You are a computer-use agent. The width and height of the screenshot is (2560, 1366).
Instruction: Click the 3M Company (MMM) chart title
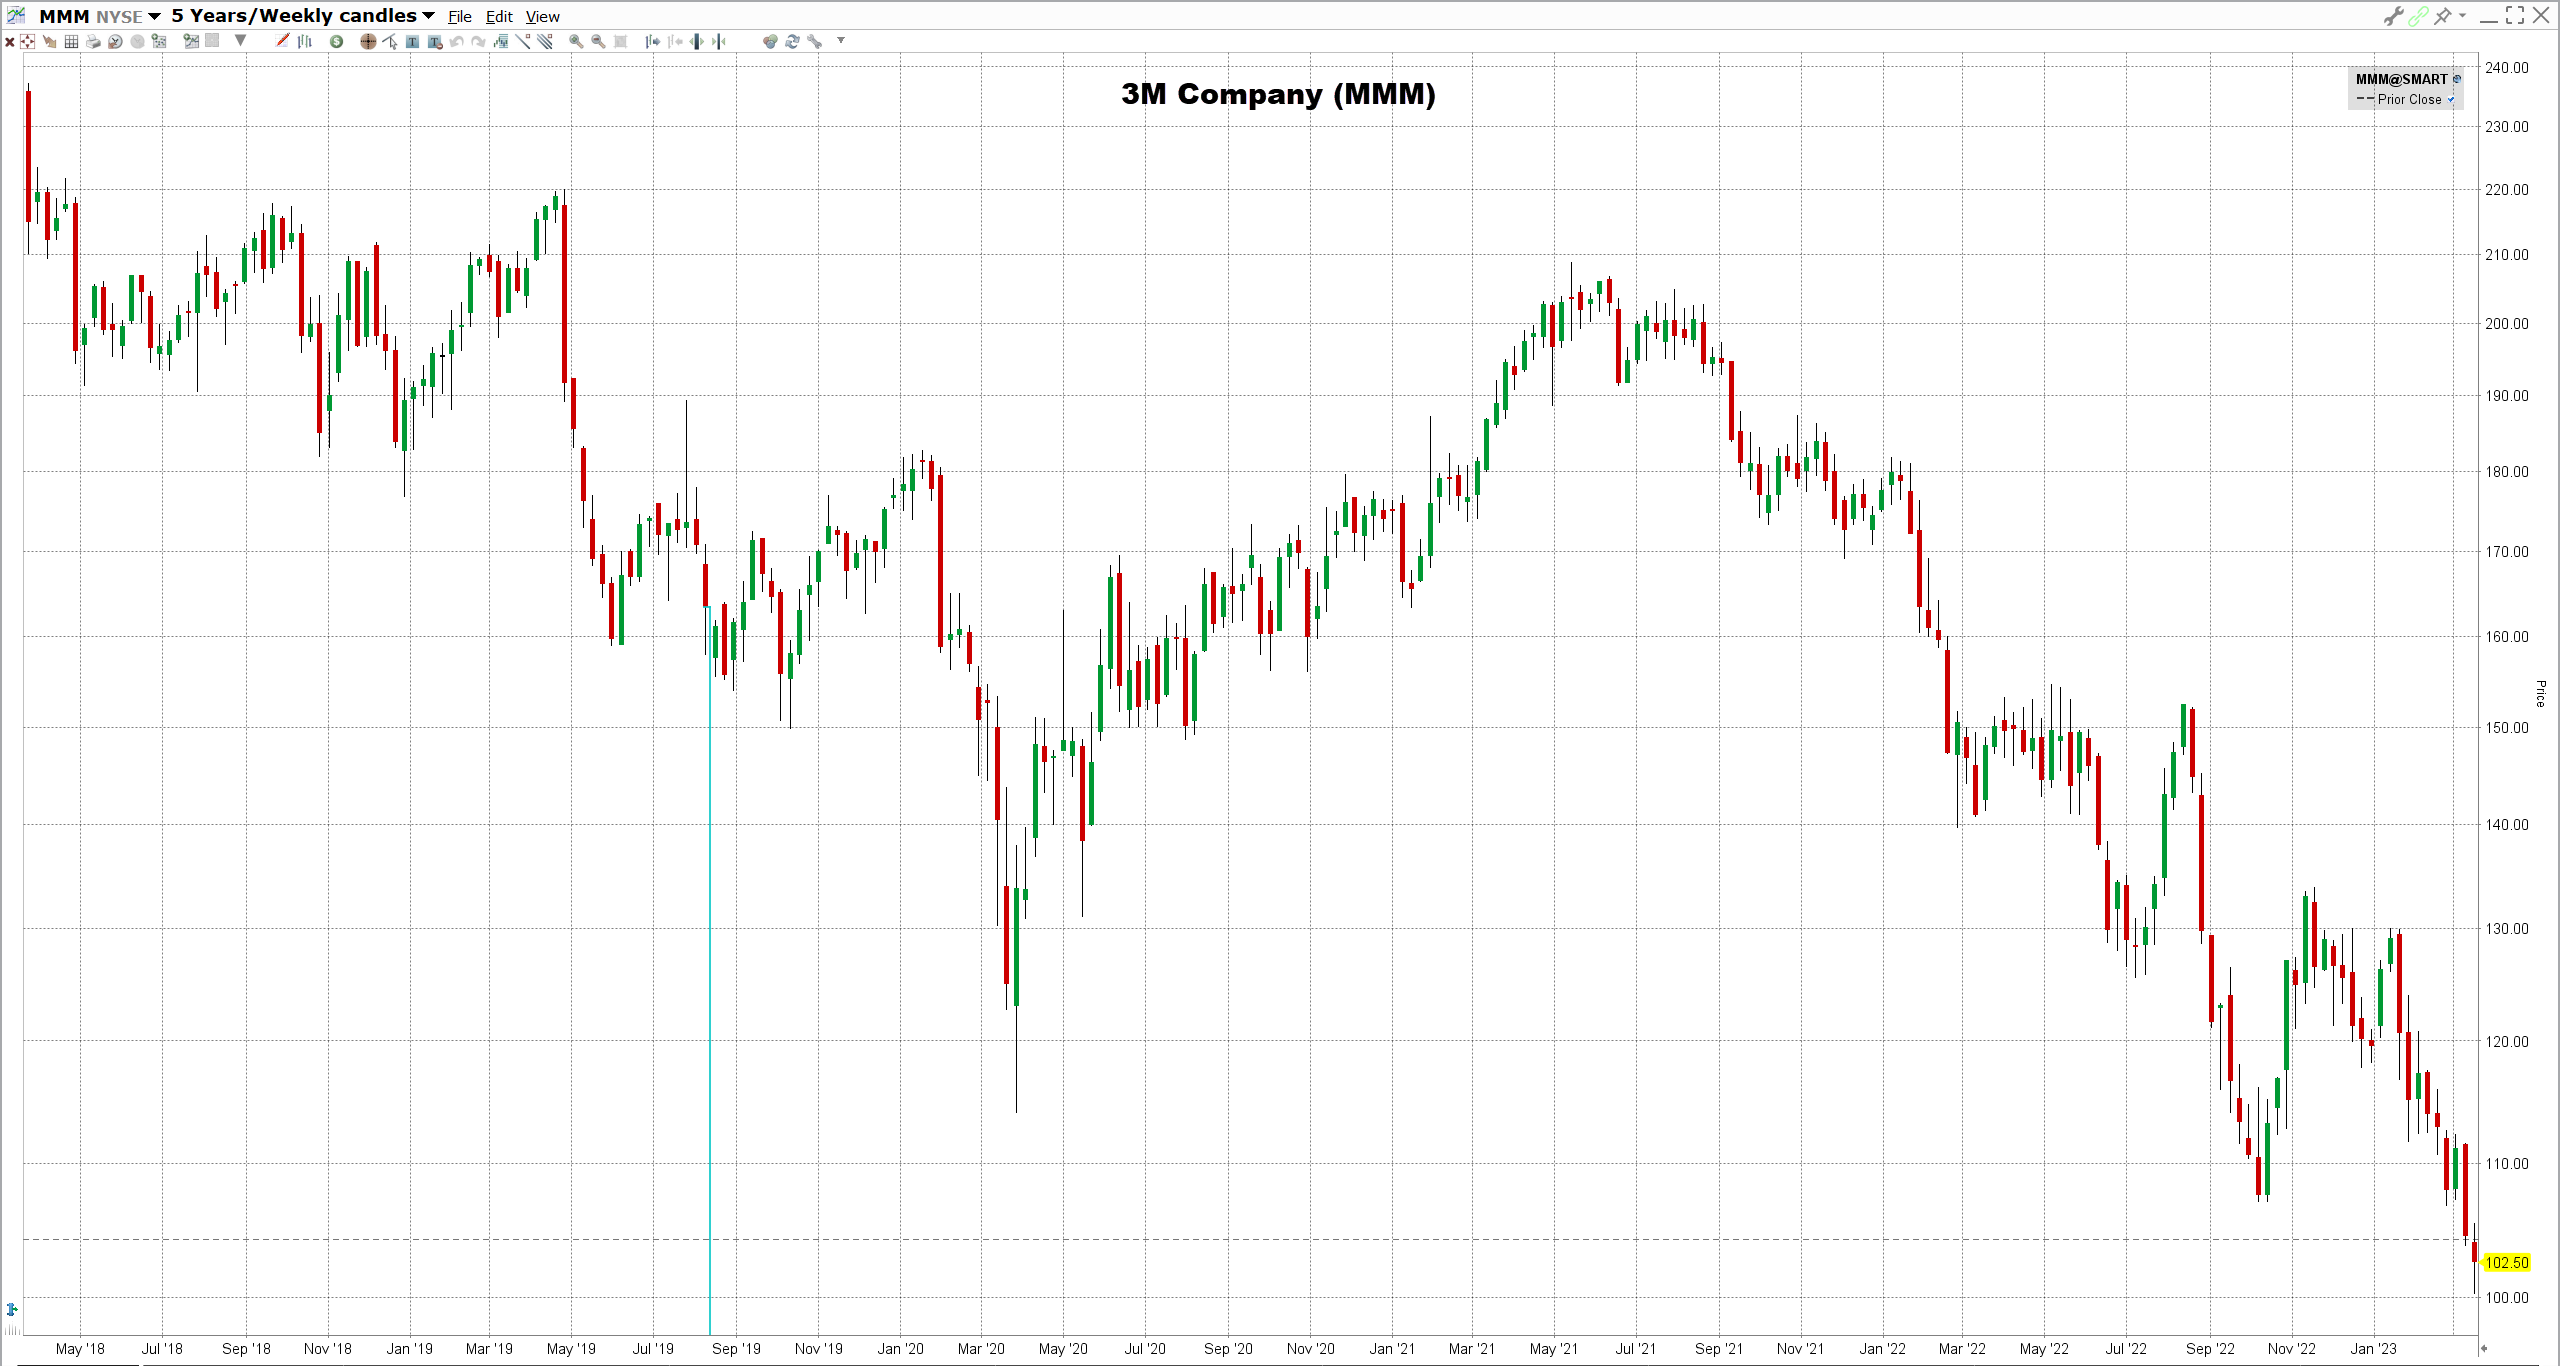tap(1278, 94)
